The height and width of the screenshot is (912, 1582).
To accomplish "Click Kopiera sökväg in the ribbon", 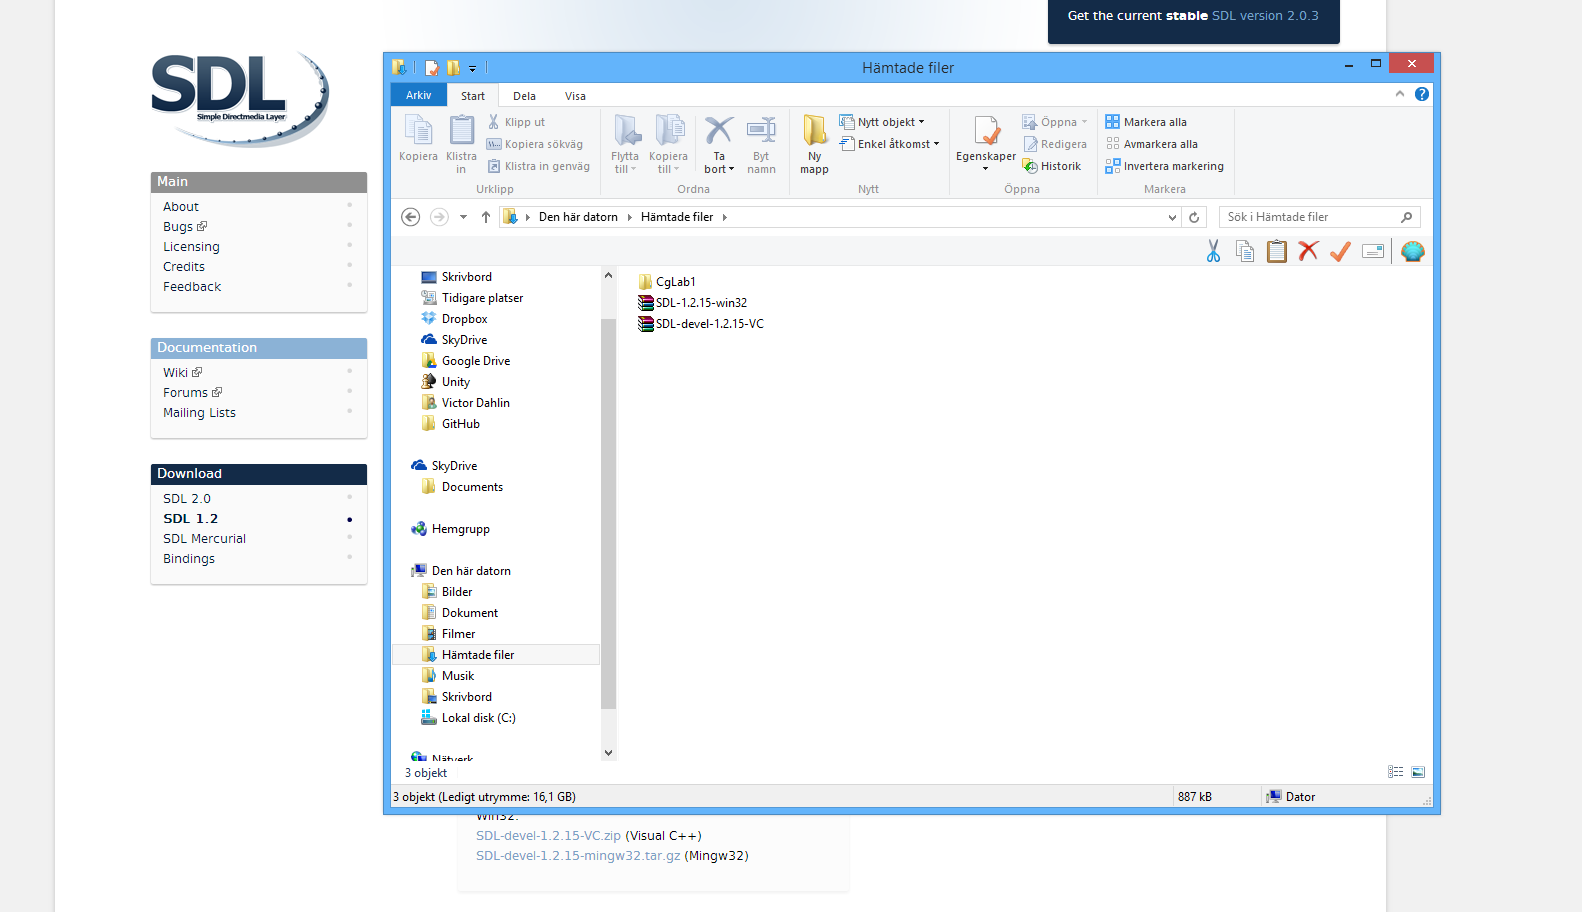I will pos(535,144).
